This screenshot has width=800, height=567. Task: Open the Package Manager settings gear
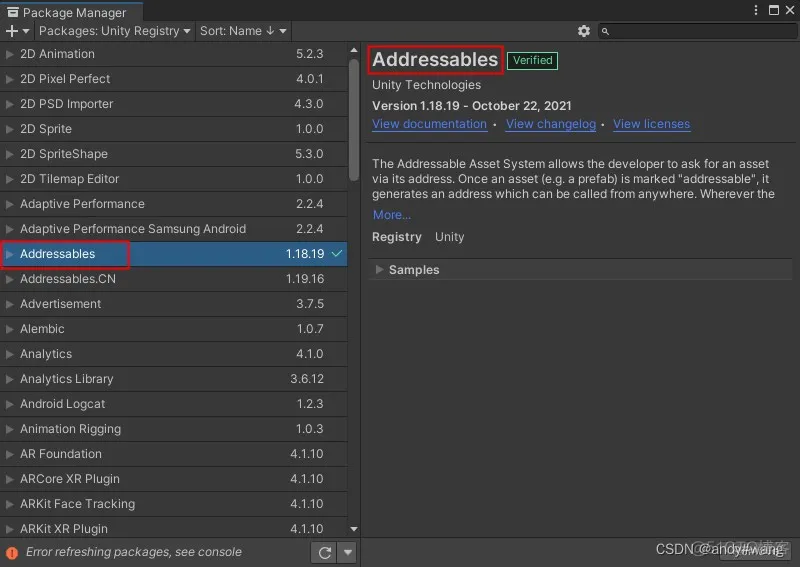click(584, 31)
